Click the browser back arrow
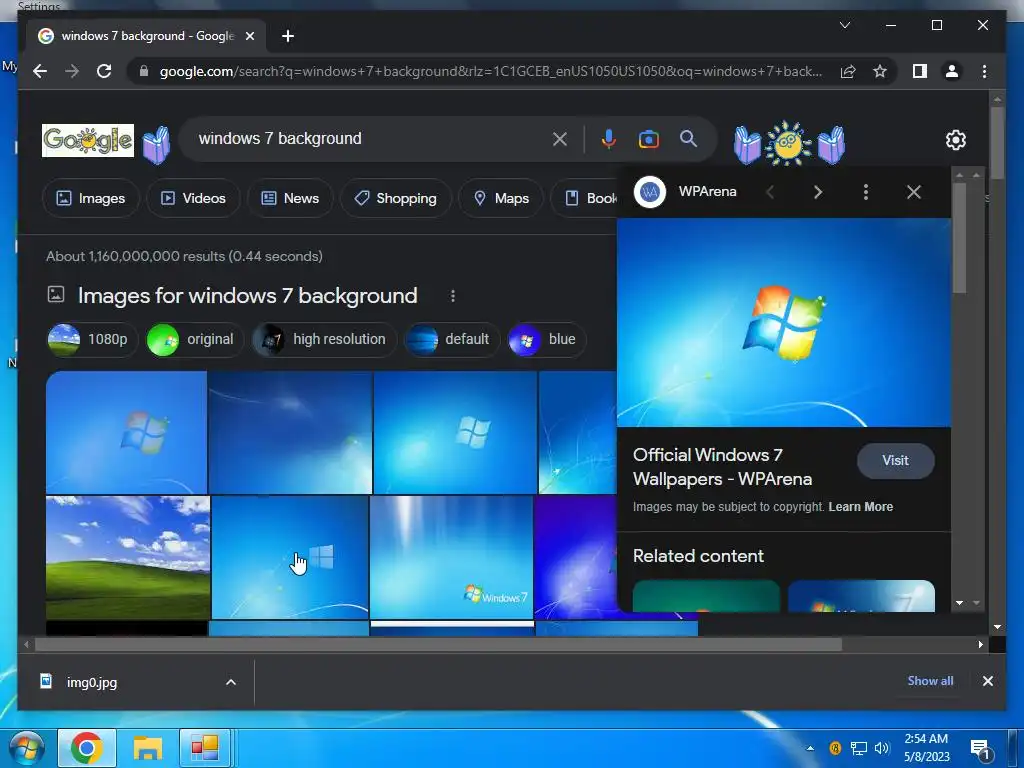The image size is (1024, 768). (x=40, y=71)
